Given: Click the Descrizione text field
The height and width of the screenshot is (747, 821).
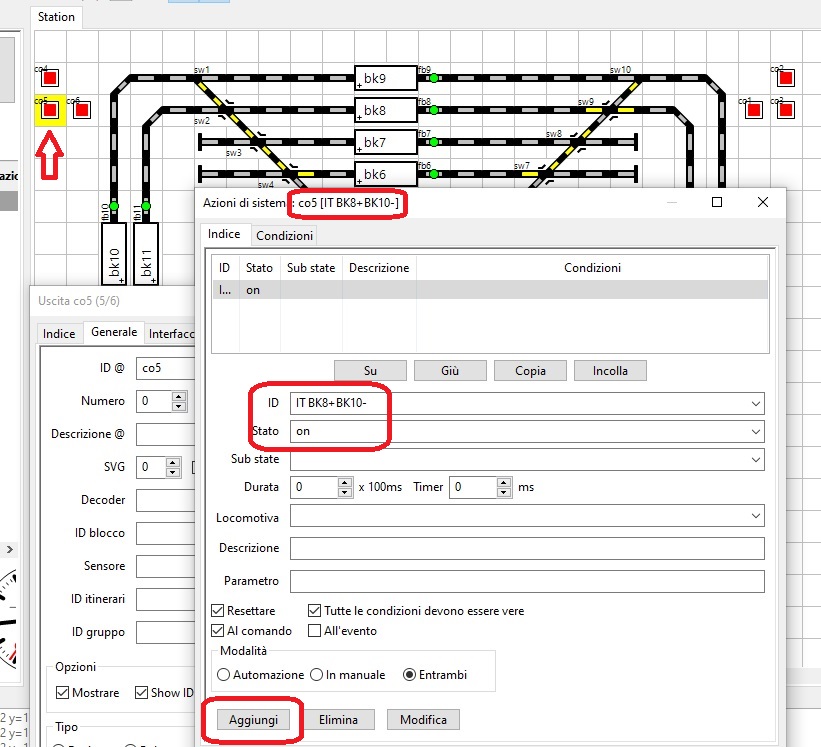Looking at the screenshot, I should 527,549.
